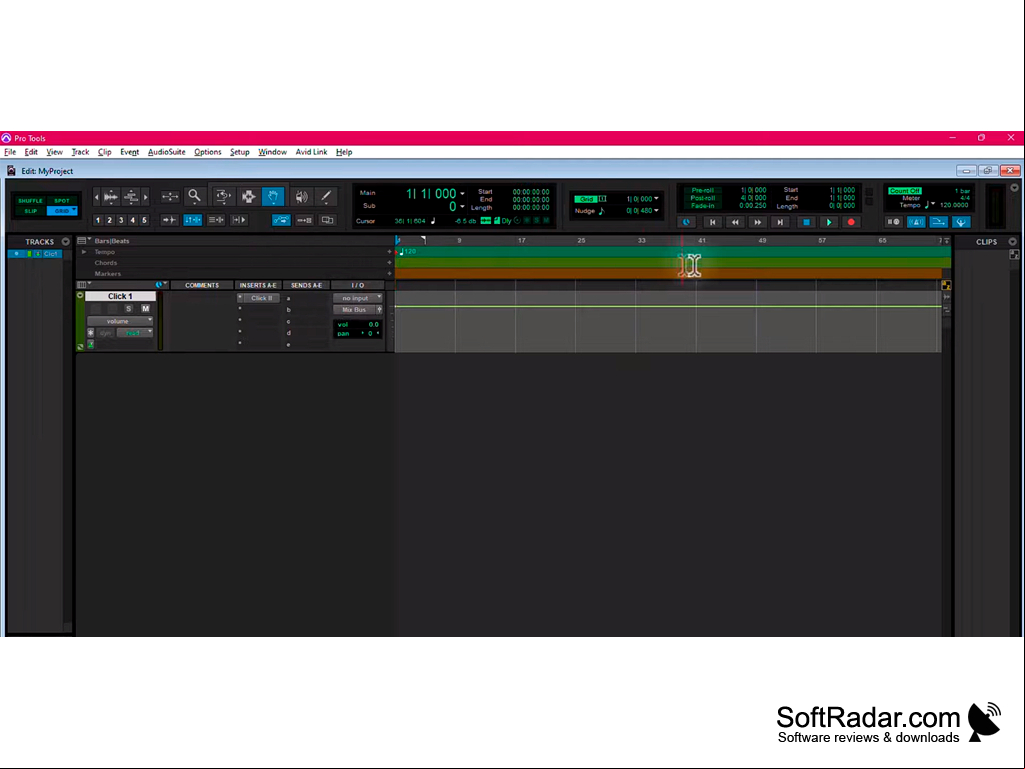Zoom out horizontally with the left arrow

pyautogui.click(x=97, y=196)
